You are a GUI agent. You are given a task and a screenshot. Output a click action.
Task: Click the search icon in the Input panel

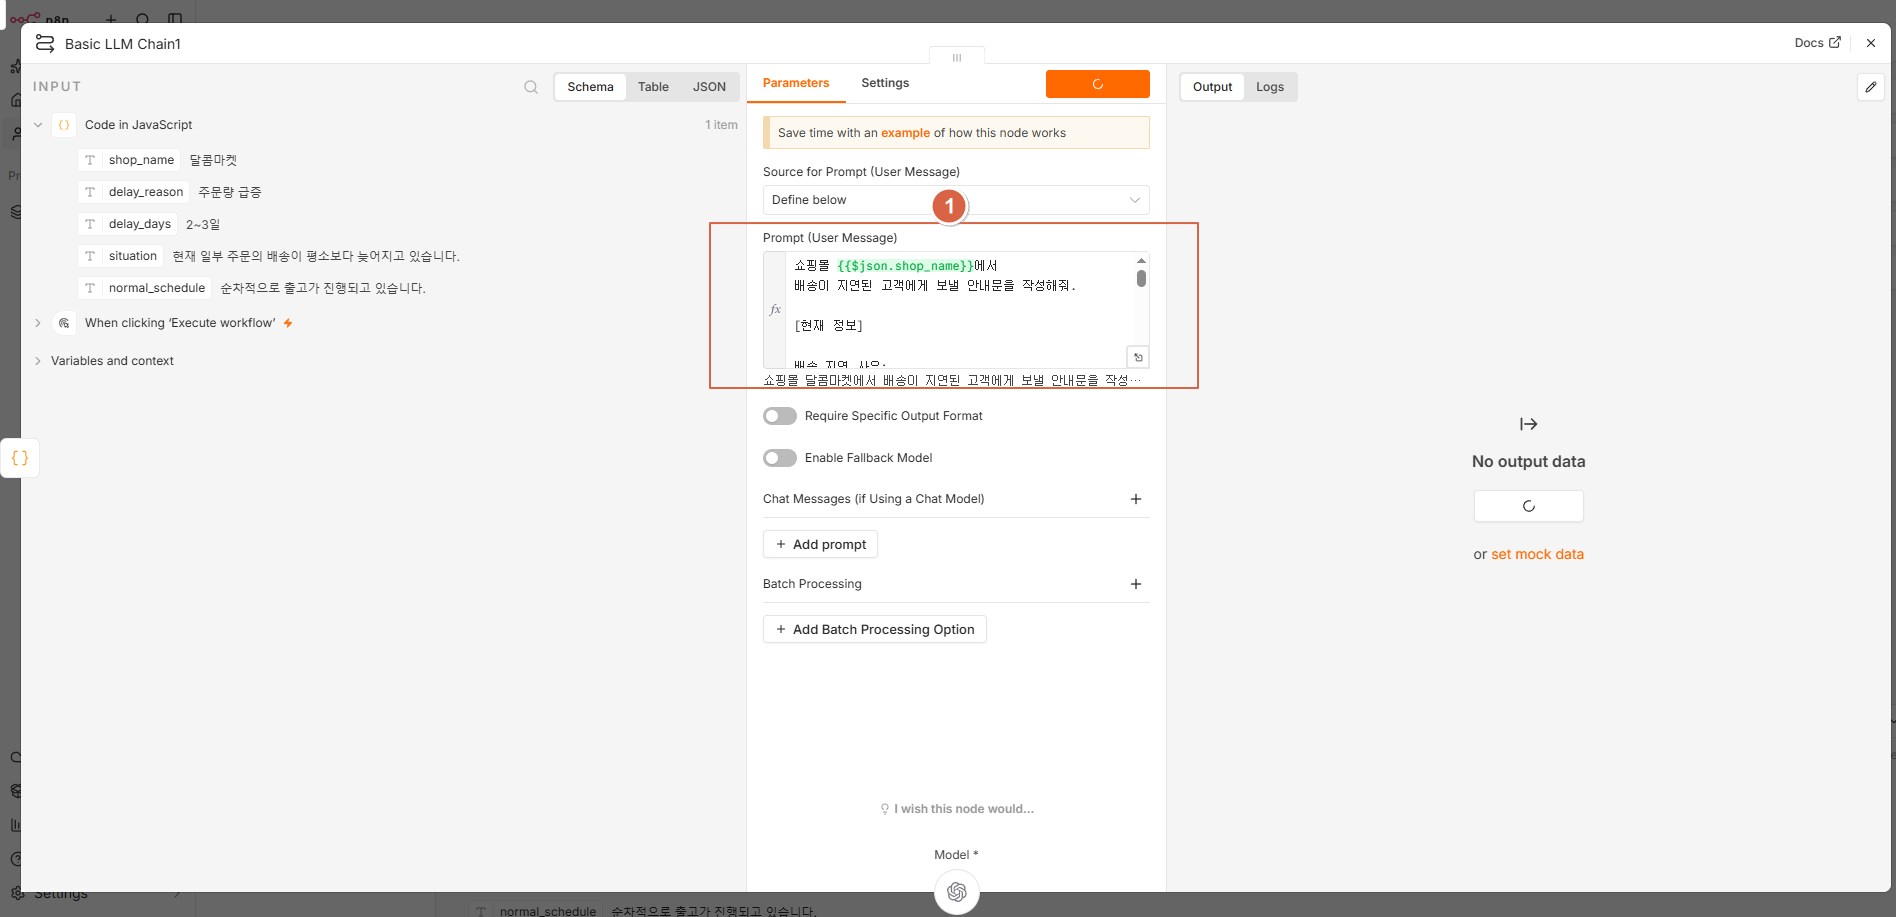[531, 87]
